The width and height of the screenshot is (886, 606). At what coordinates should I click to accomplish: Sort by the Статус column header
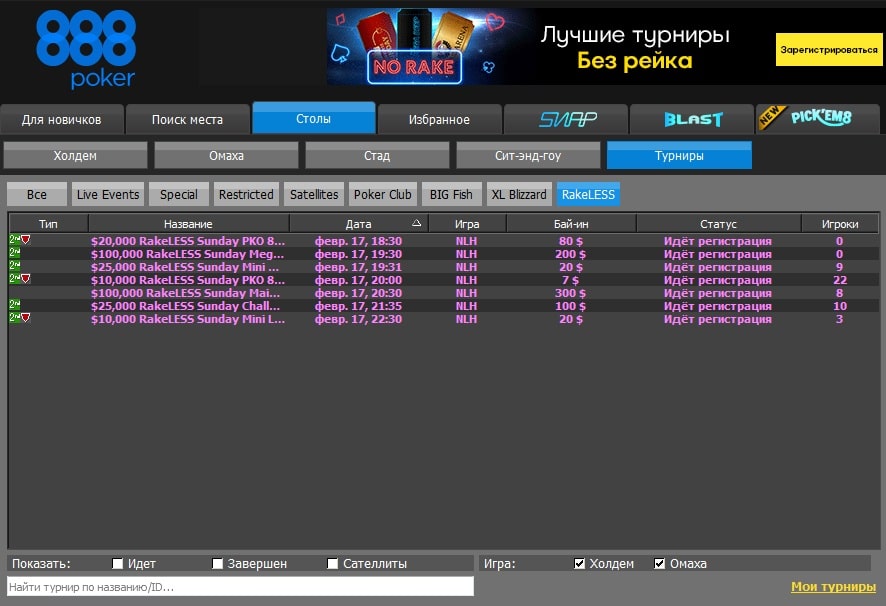point(718,224)
